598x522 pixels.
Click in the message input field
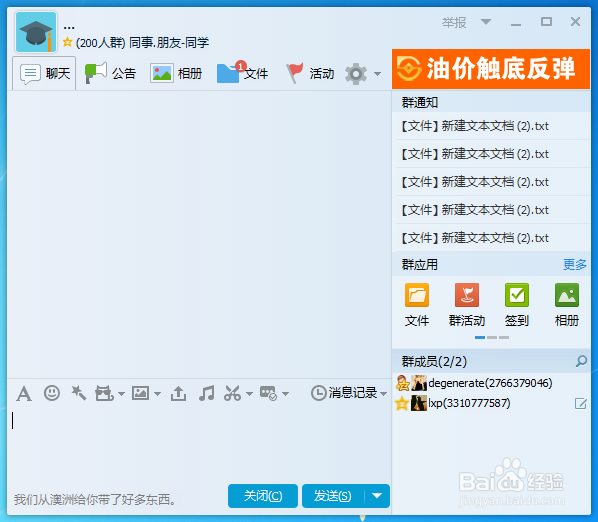(199, 444)
